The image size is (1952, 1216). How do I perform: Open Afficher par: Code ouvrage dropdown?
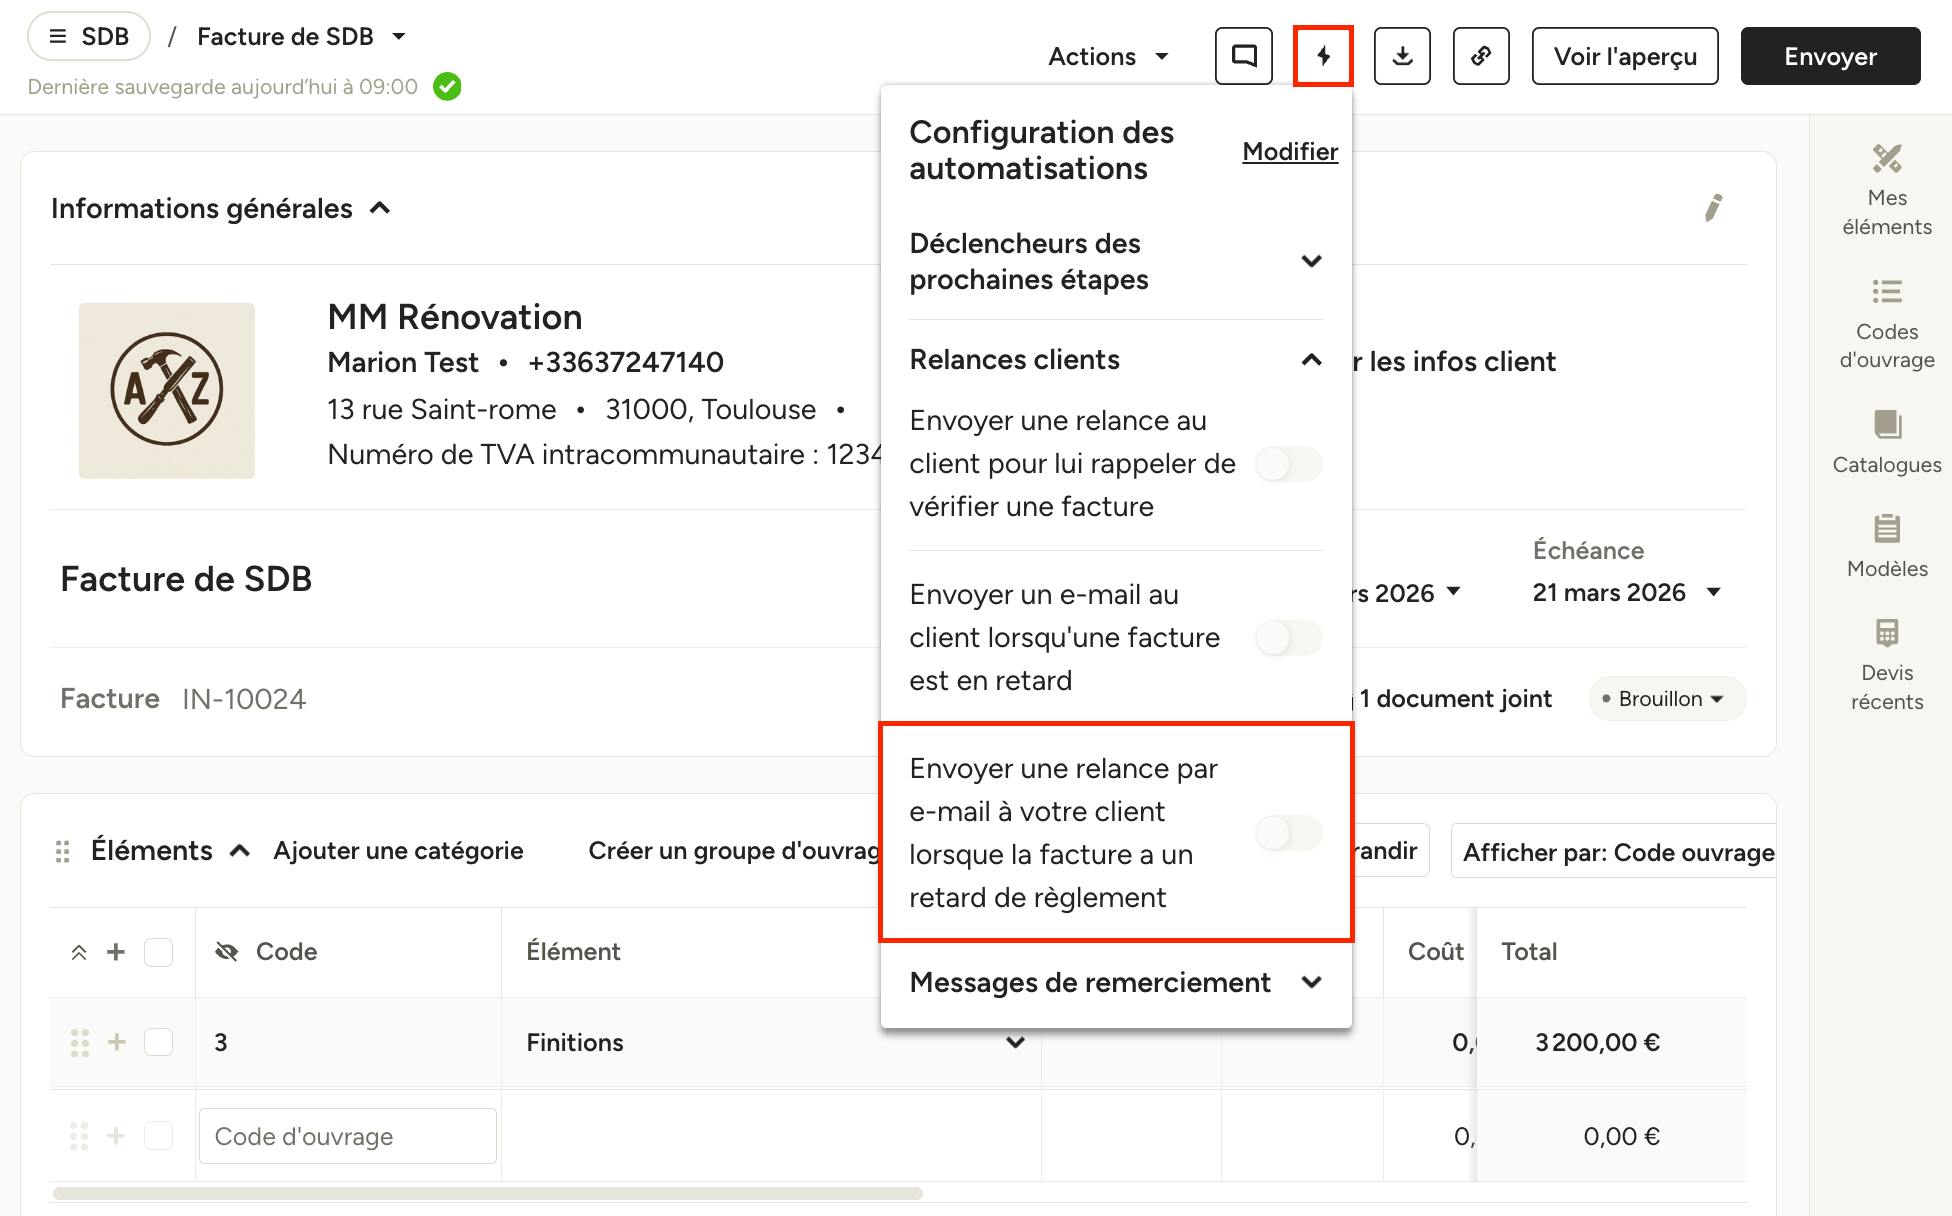click(1613, 851)
